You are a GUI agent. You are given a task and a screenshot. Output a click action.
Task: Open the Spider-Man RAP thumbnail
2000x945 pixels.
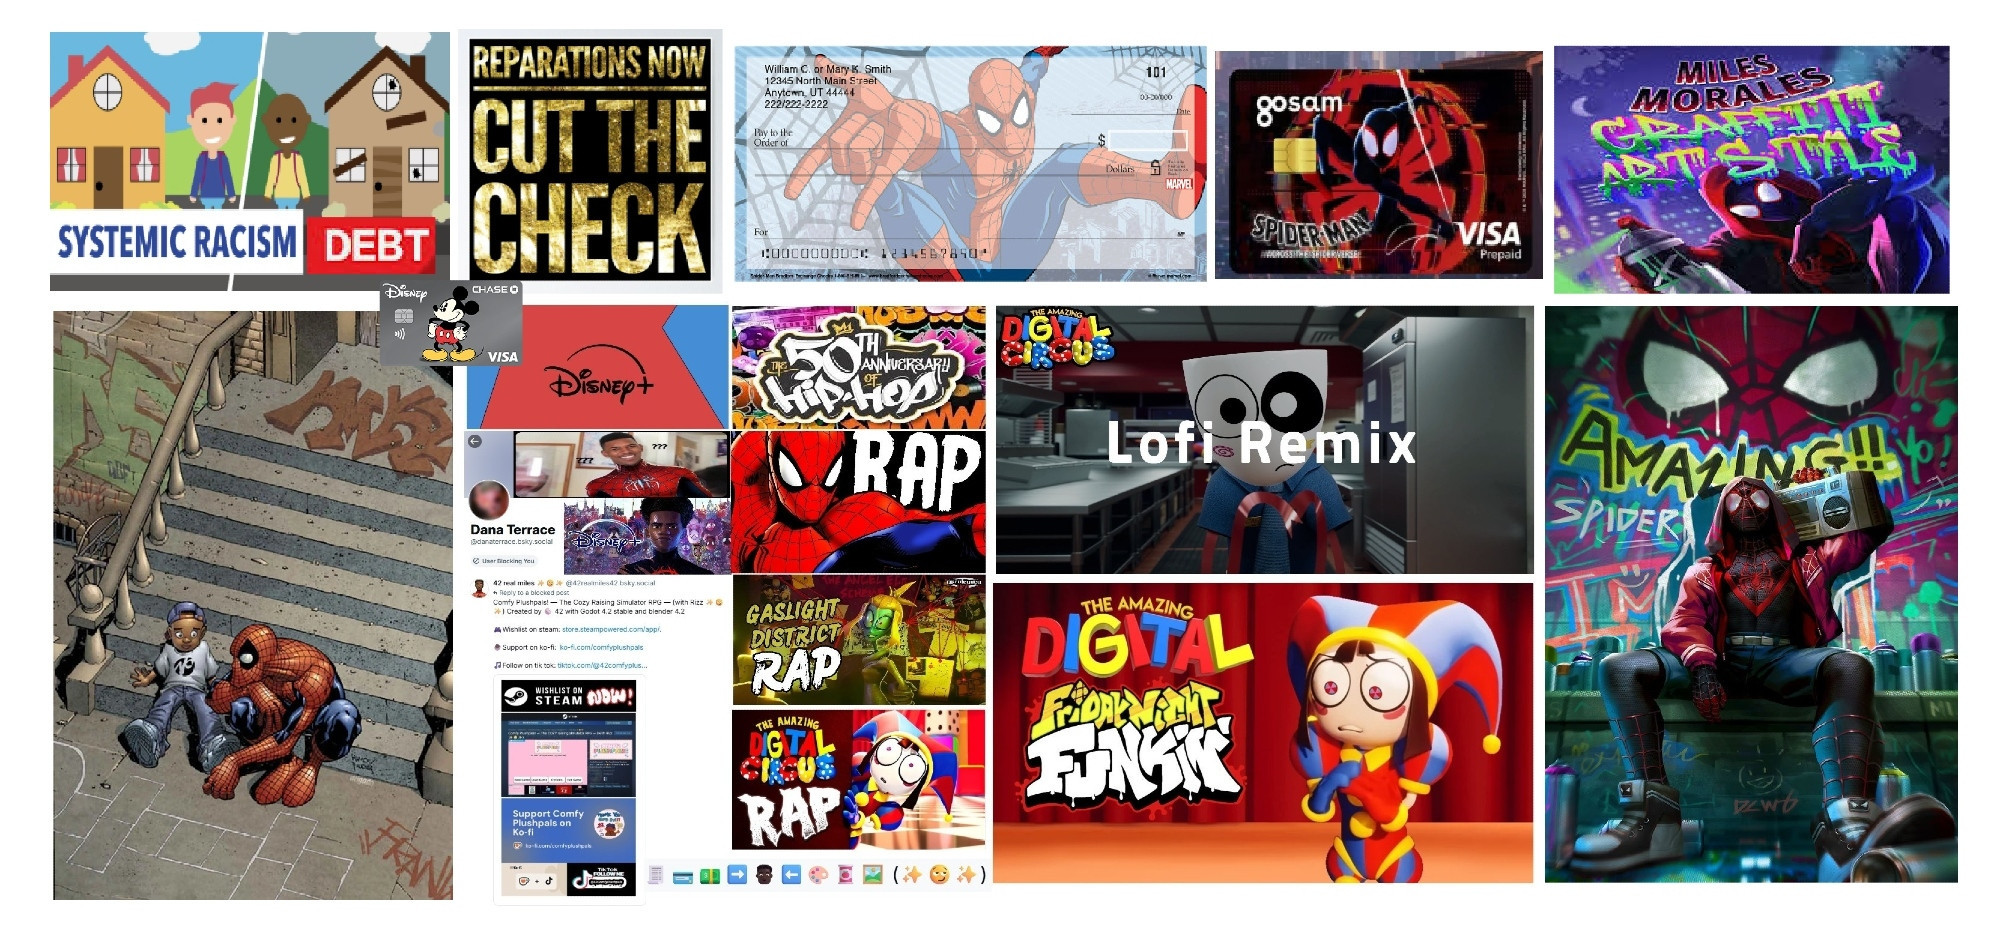coord(859,502)
